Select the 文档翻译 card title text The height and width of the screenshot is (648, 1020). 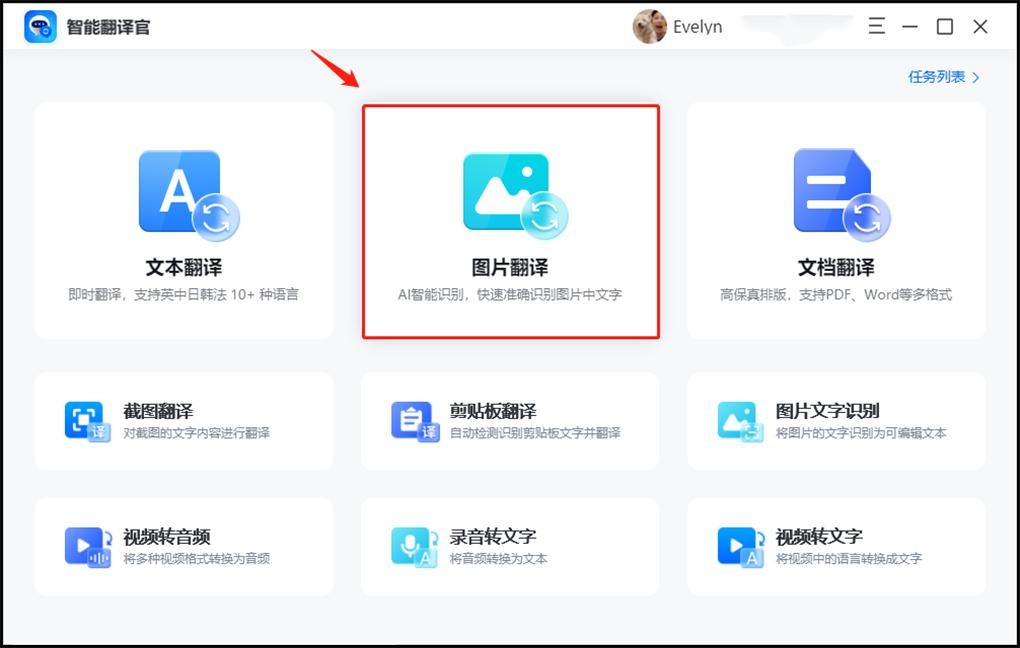836,268
